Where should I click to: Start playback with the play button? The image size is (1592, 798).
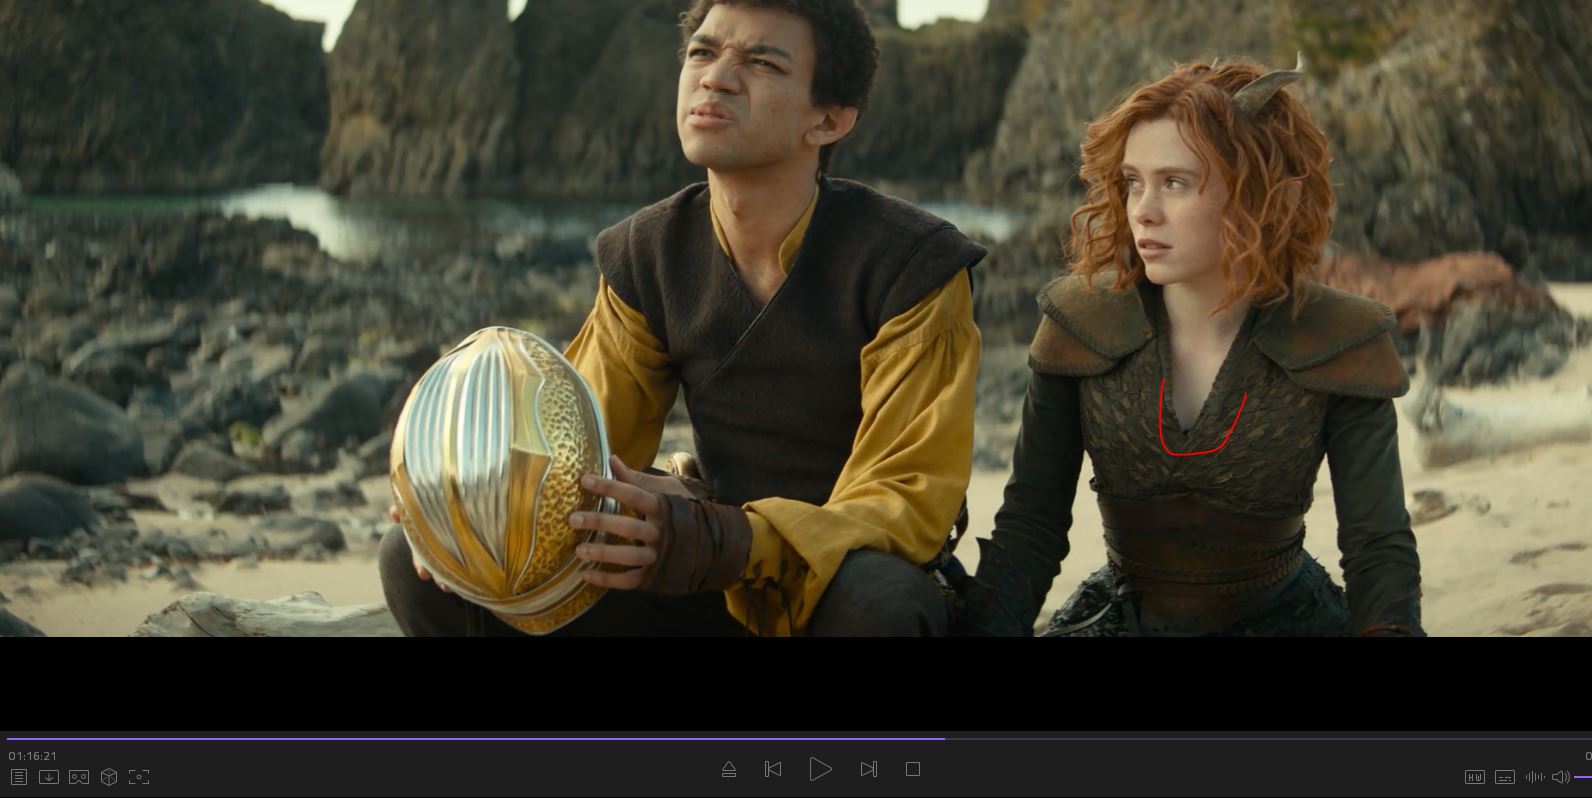tap(820, 769)
